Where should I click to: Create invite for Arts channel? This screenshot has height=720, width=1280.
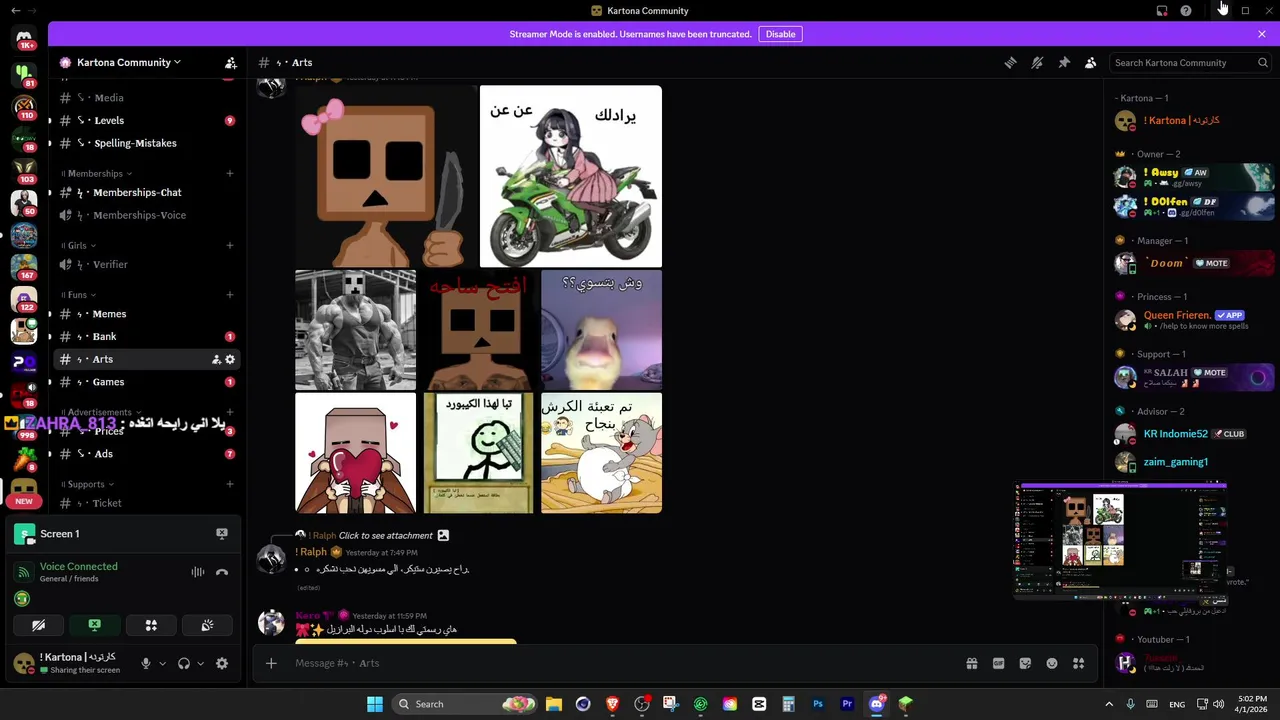click(216, 359)
